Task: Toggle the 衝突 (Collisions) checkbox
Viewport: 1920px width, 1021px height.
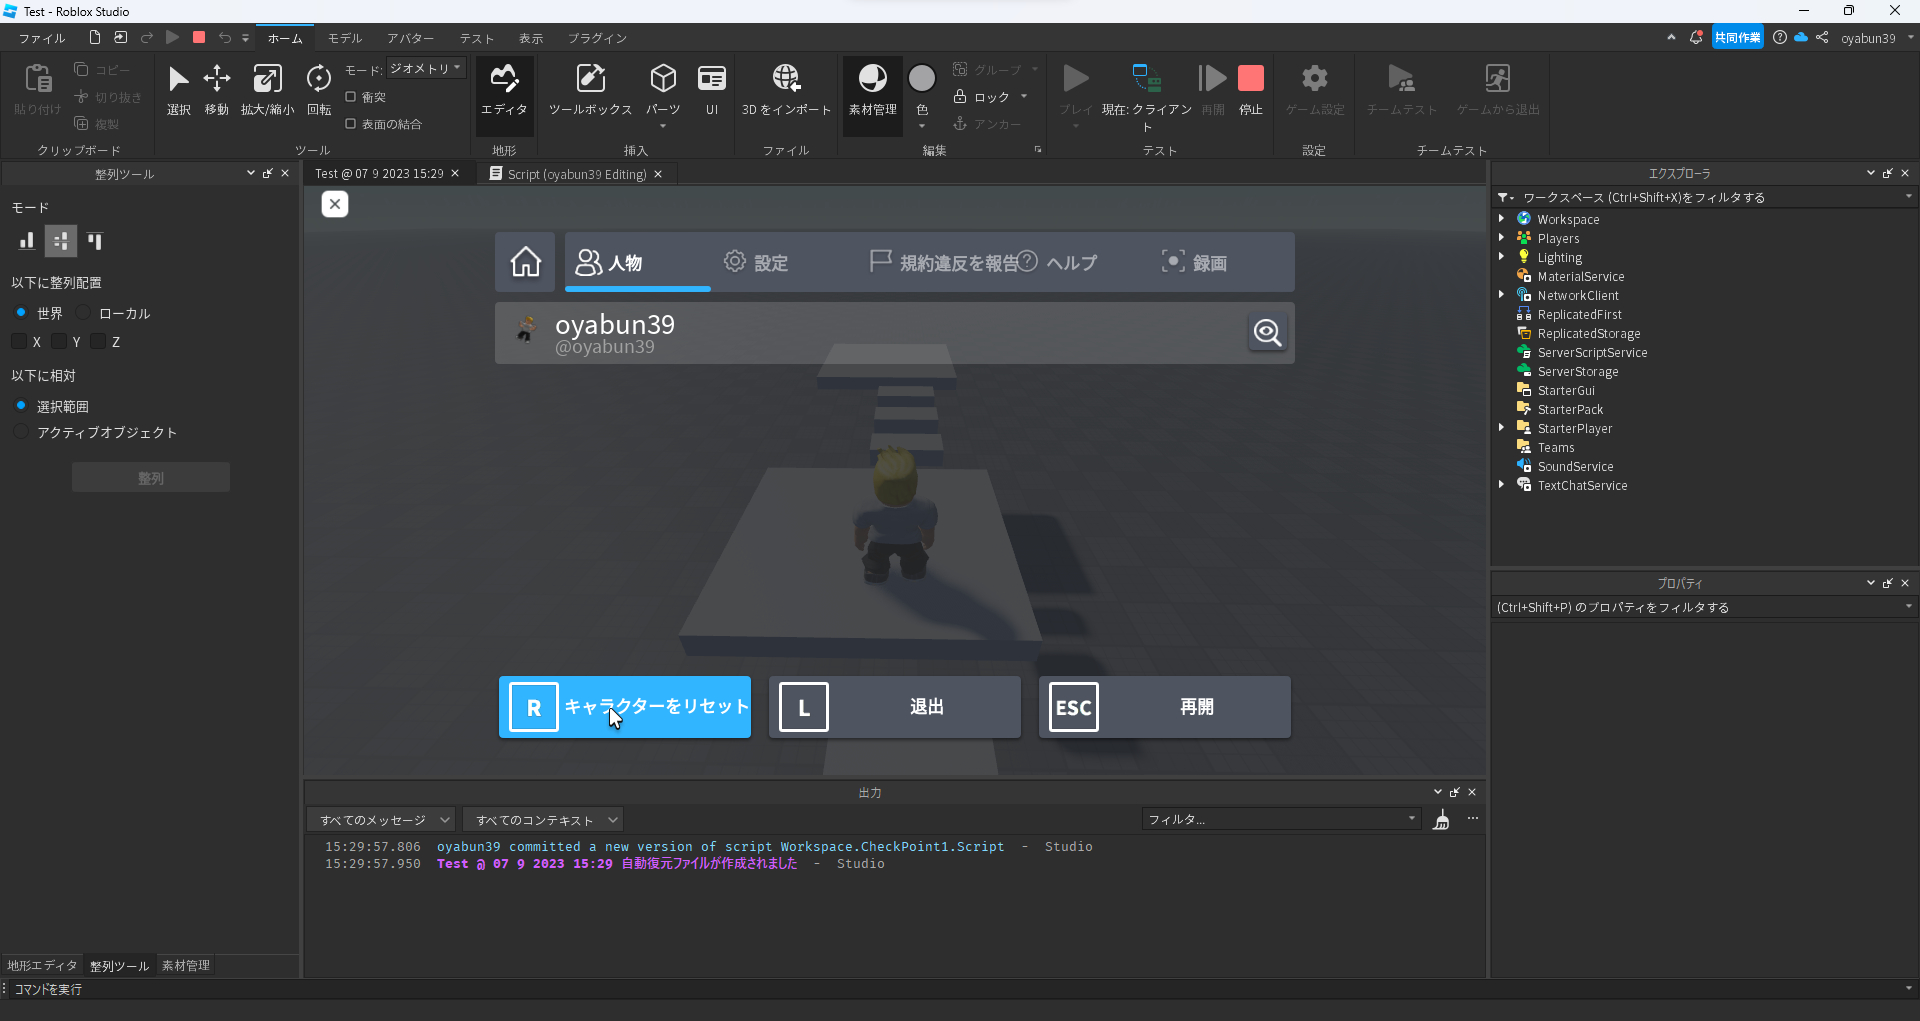Action: point(351,97)
